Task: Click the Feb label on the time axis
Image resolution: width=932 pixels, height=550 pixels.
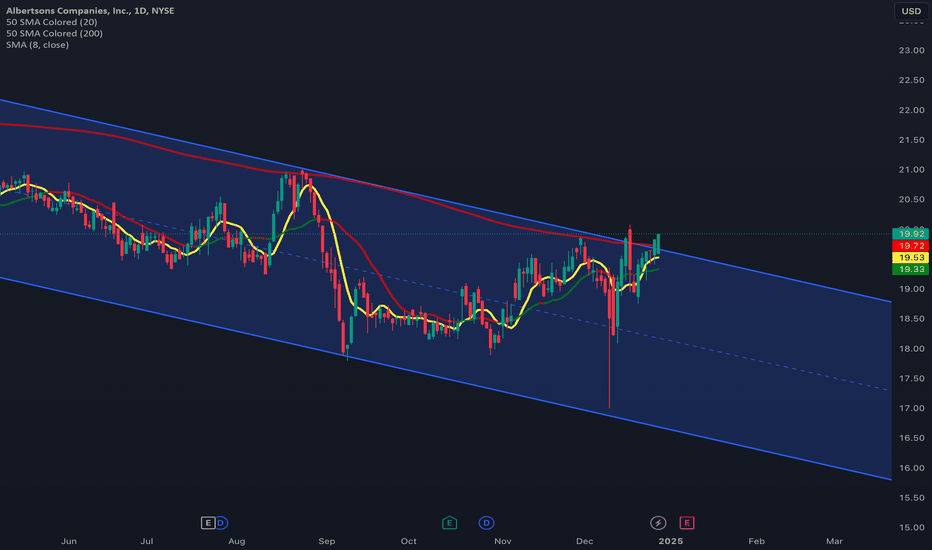Action: pyautogui.click(x=756, y=541)
